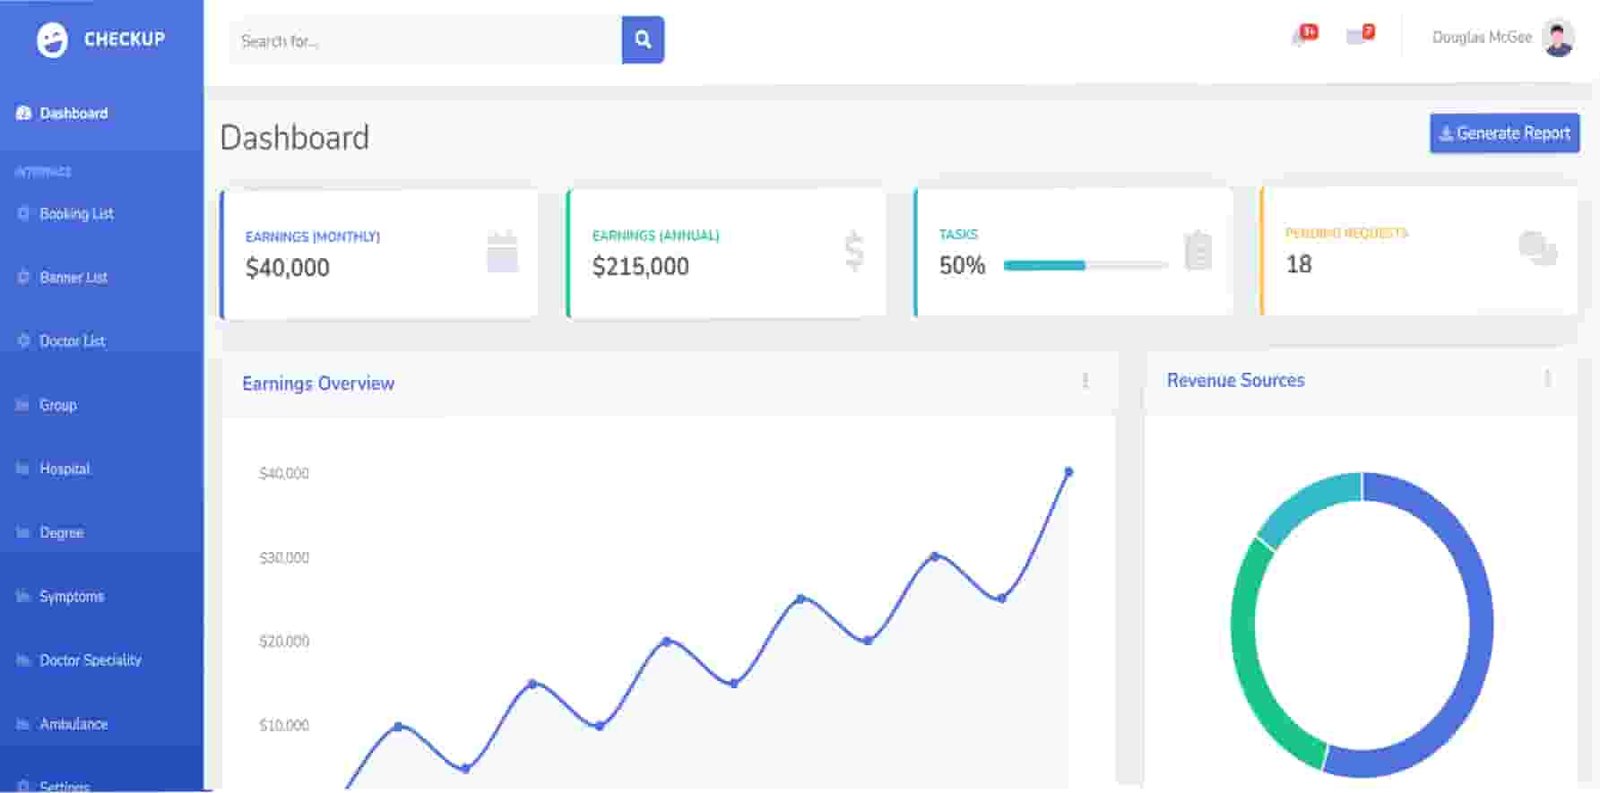Go to Doctor List in sidebar
Viewport: 1600px width, 793px height.
pyautogui.click(x=72, y=341)
